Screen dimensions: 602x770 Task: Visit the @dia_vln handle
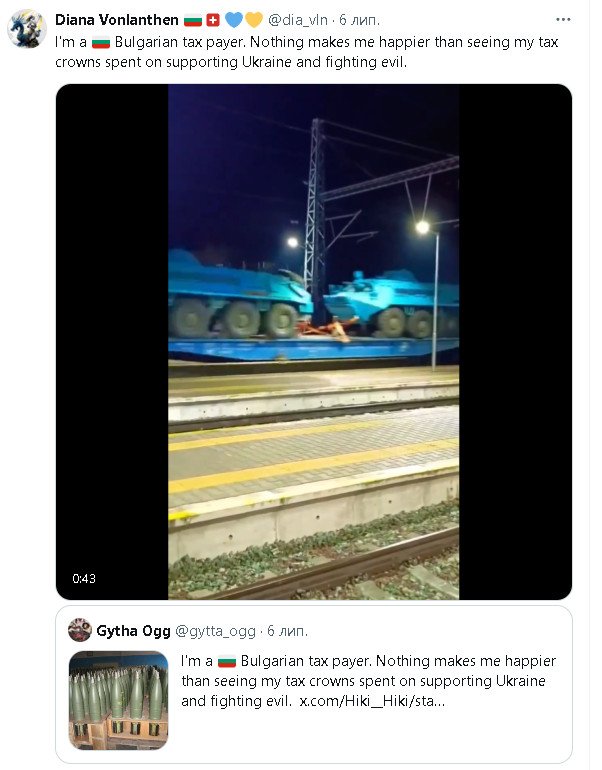click(x=299, y=20)
